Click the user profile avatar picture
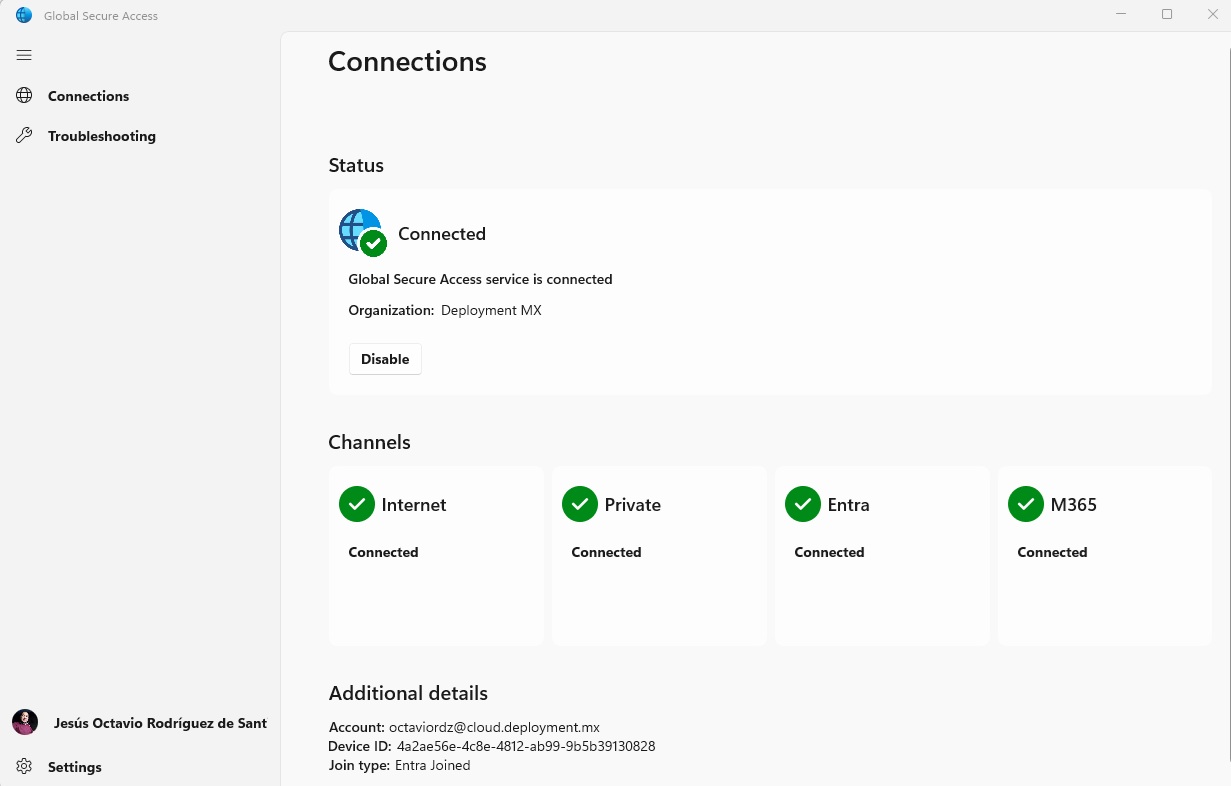This screenshot has width=1231, height=786. click(25, 722)
